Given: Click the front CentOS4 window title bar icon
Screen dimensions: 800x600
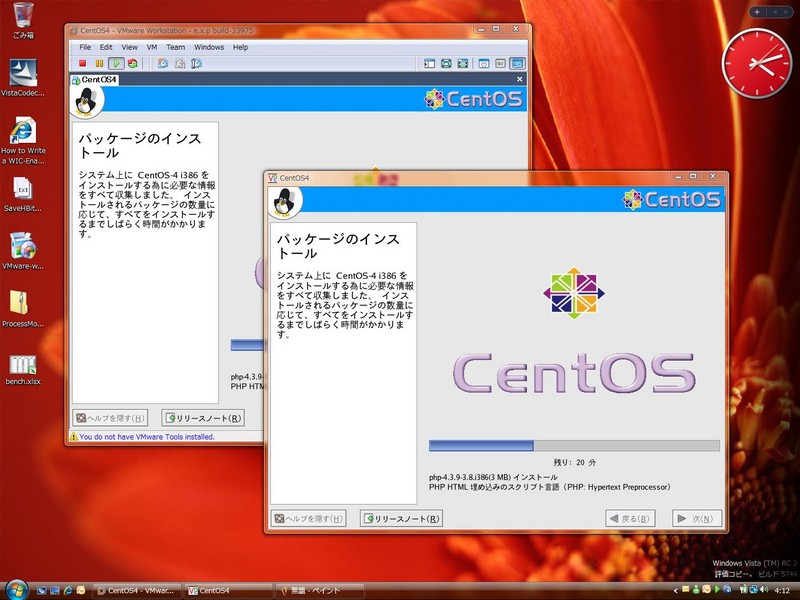Looking at the screenshot, I should (273, 178).
